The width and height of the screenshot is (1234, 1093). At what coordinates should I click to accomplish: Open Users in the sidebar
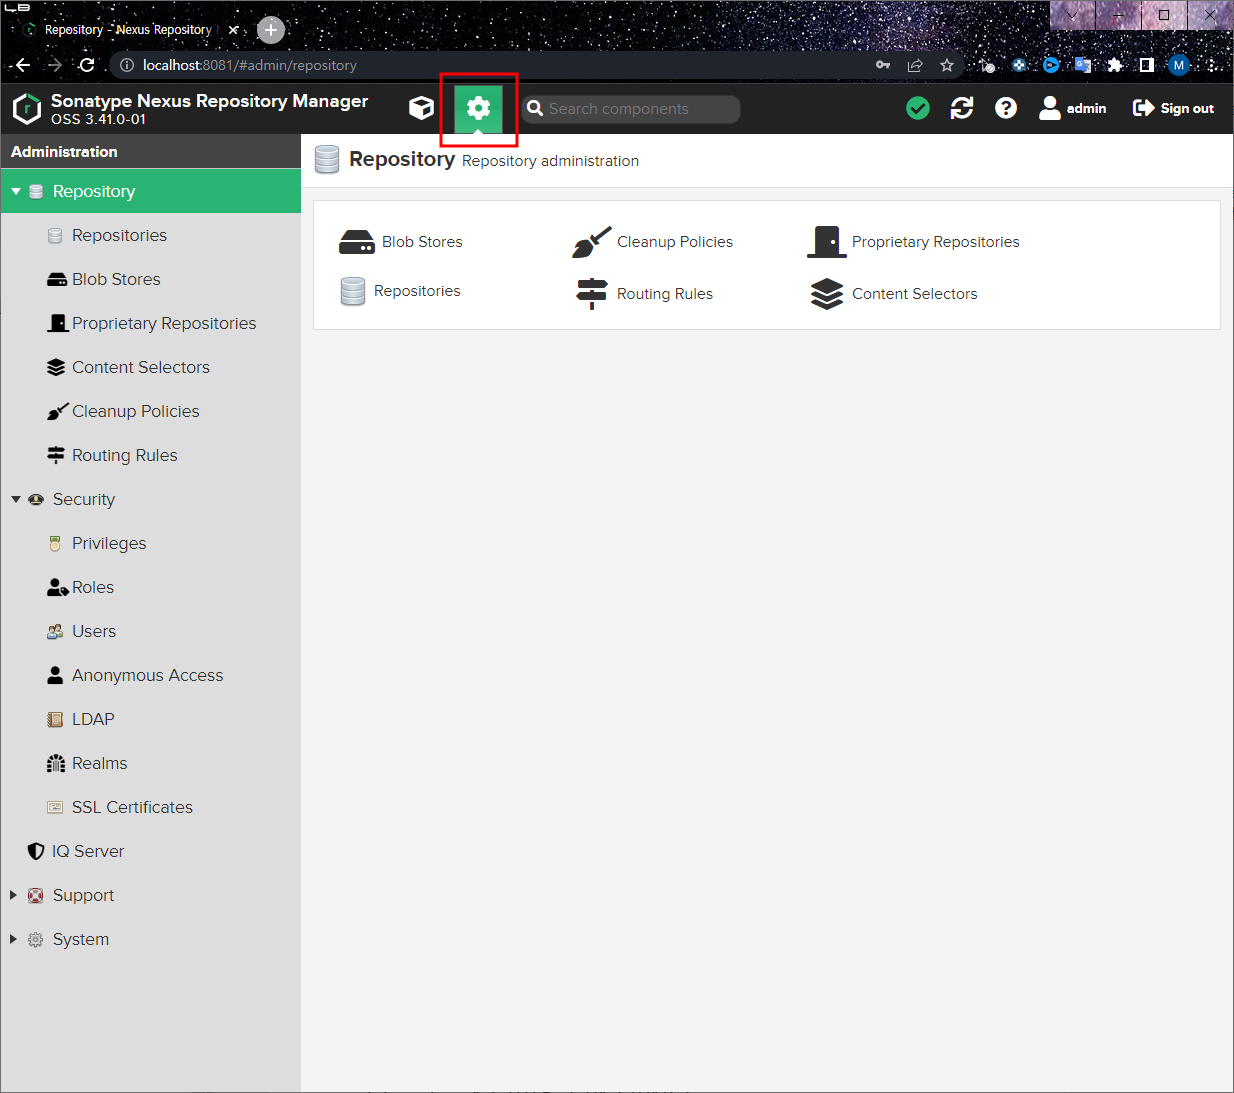151,631
